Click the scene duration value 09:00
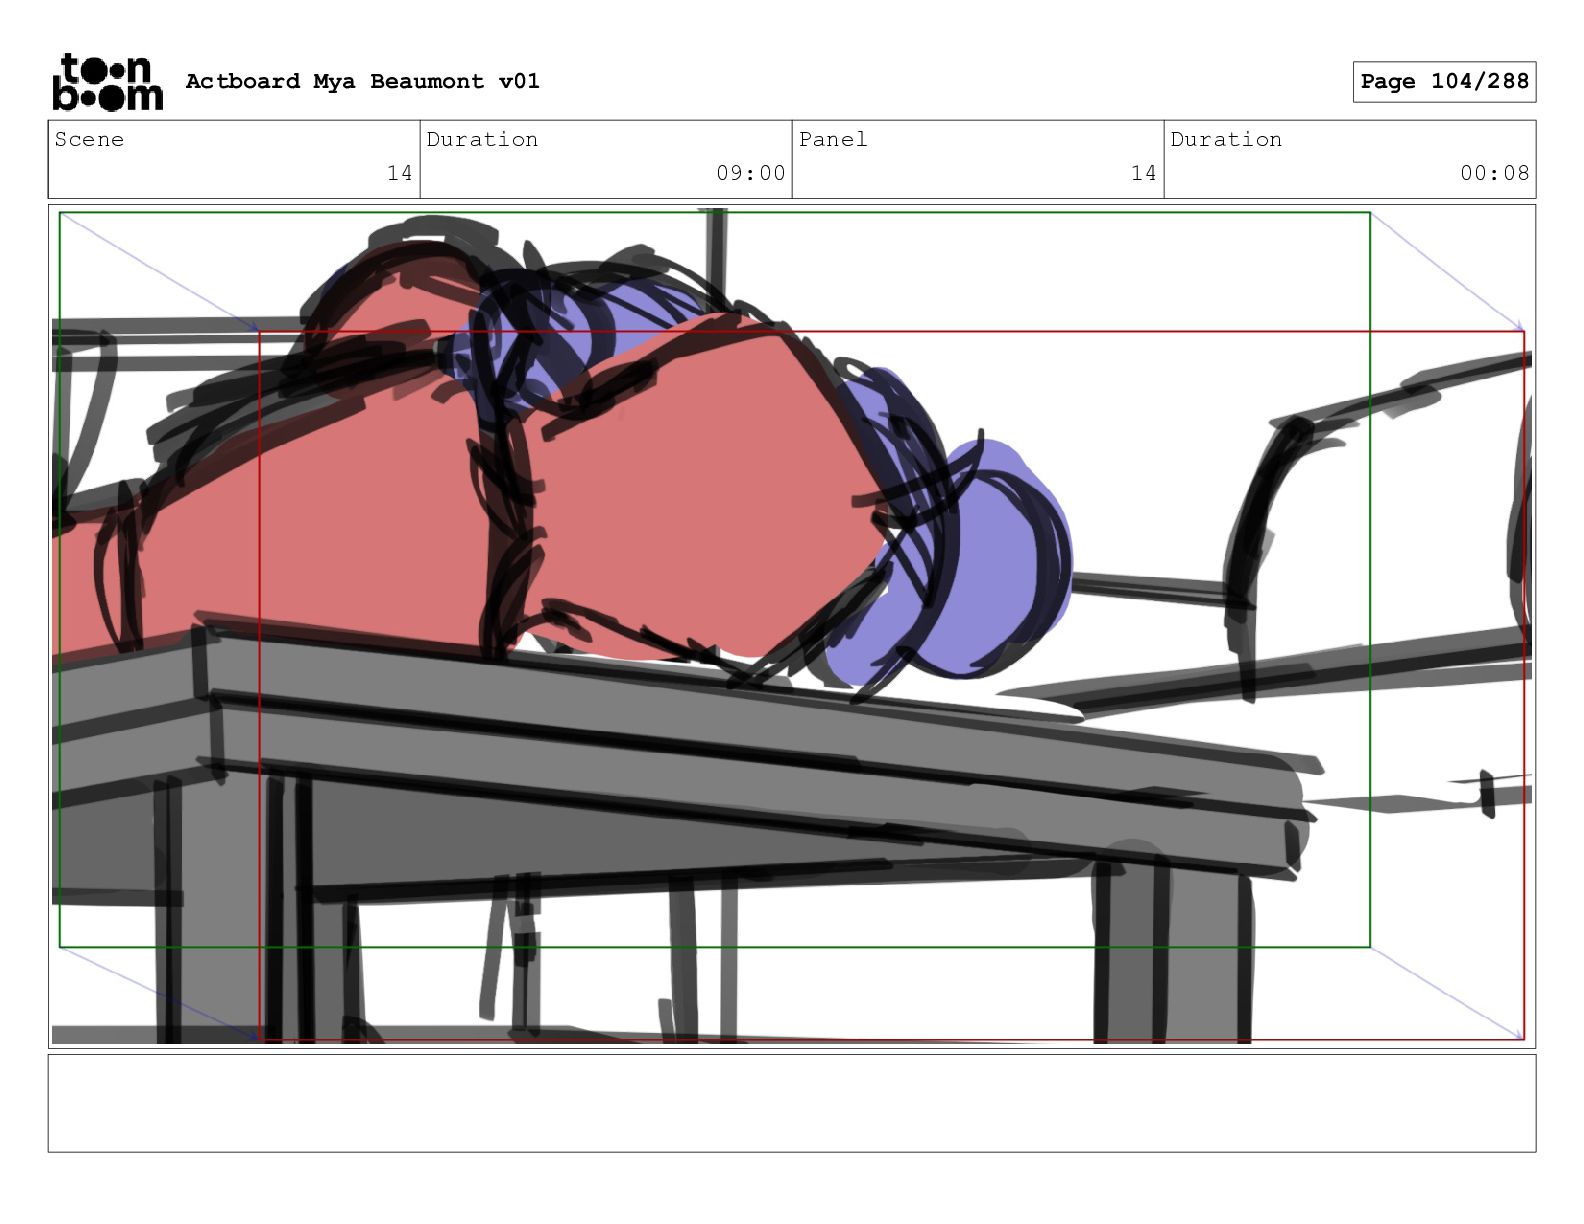The height and width of the screenshot is (1224, 1584). [x=751, y=173]
